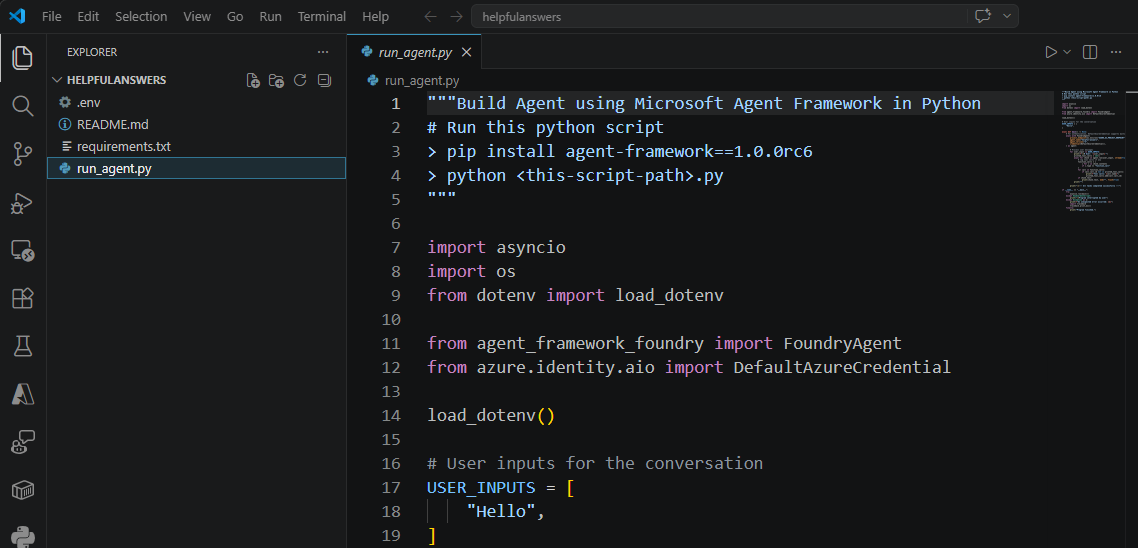Viewport: 1138px width, 548px height.
Task: Open the Run and Debug view
Action: coord(23,203)
